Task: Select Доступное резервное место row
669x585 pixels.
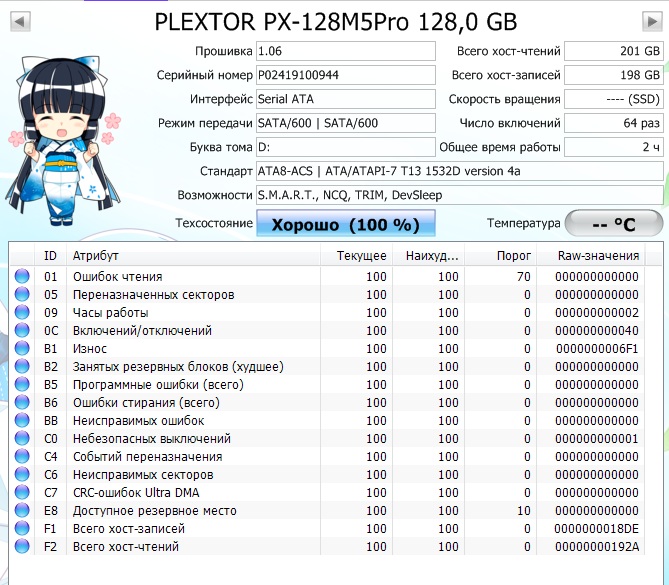Action: [327, 510]
